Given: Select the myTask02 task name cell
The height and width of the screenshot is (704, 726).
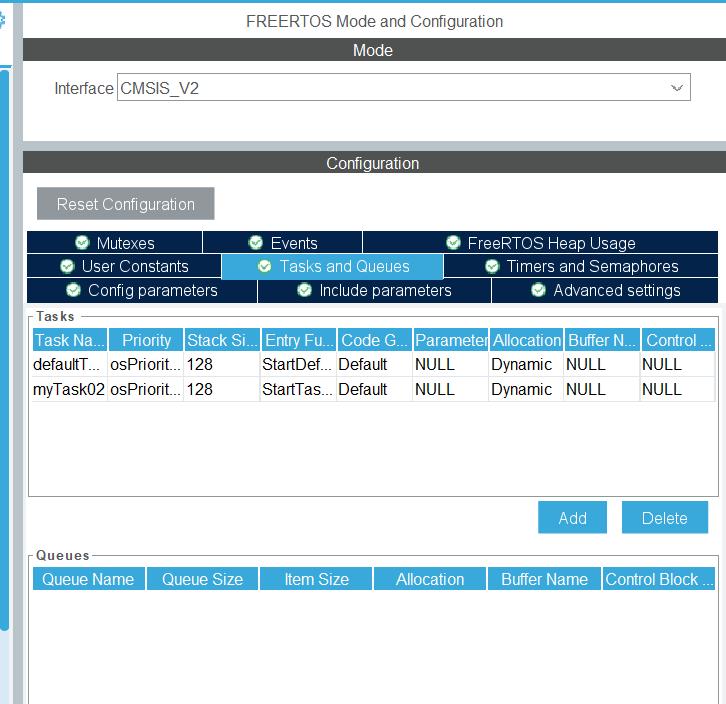Looking at the screenshot, I should (69, 389).
